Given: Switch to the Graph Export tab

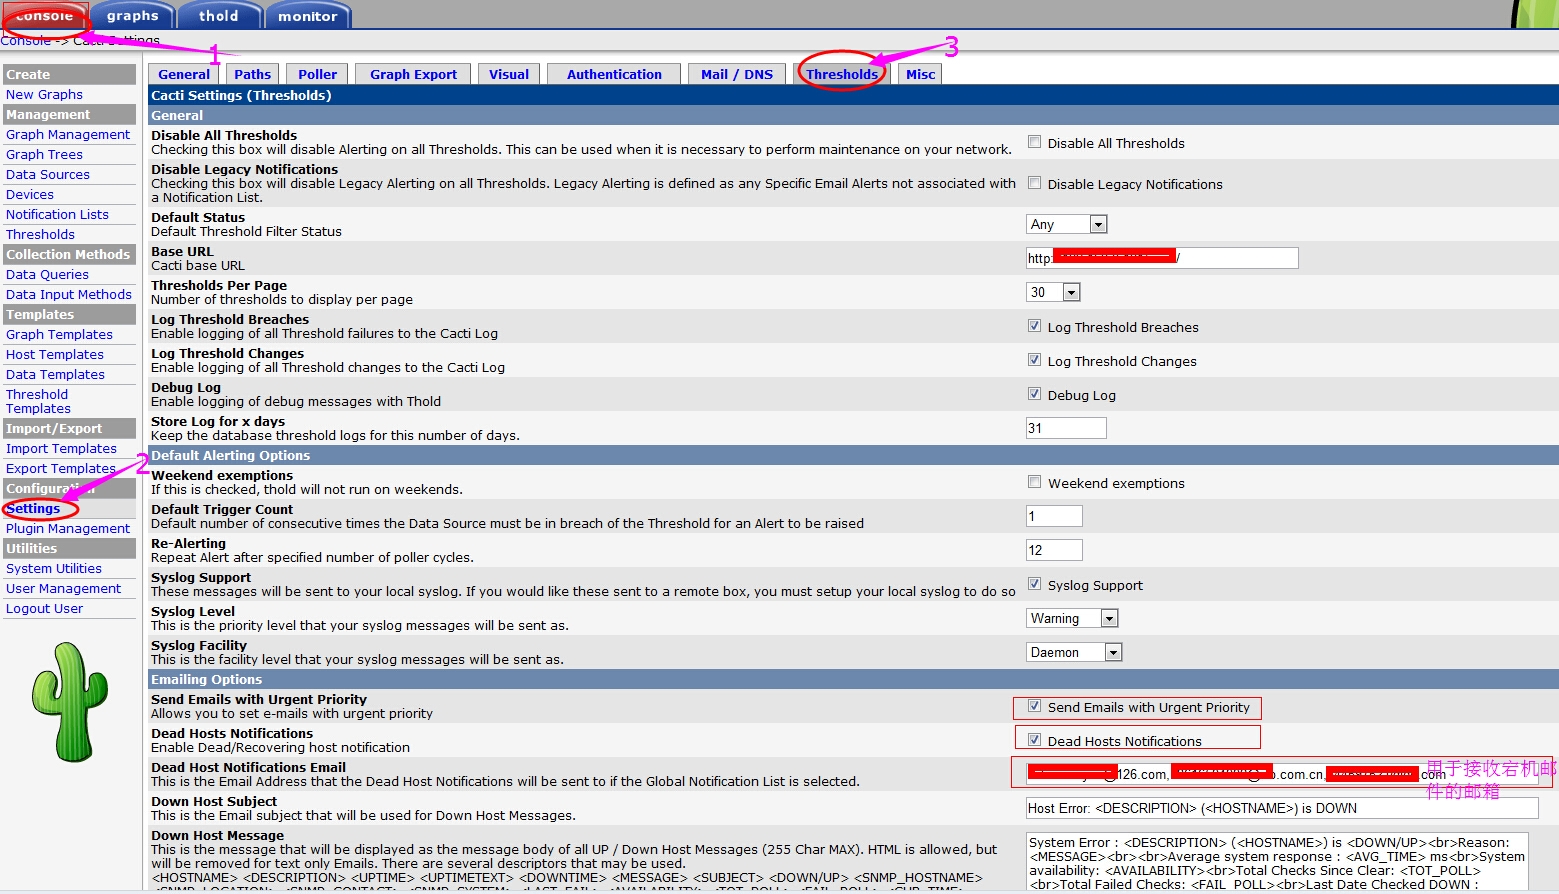Looking at the screenshot, I should 413,74.
